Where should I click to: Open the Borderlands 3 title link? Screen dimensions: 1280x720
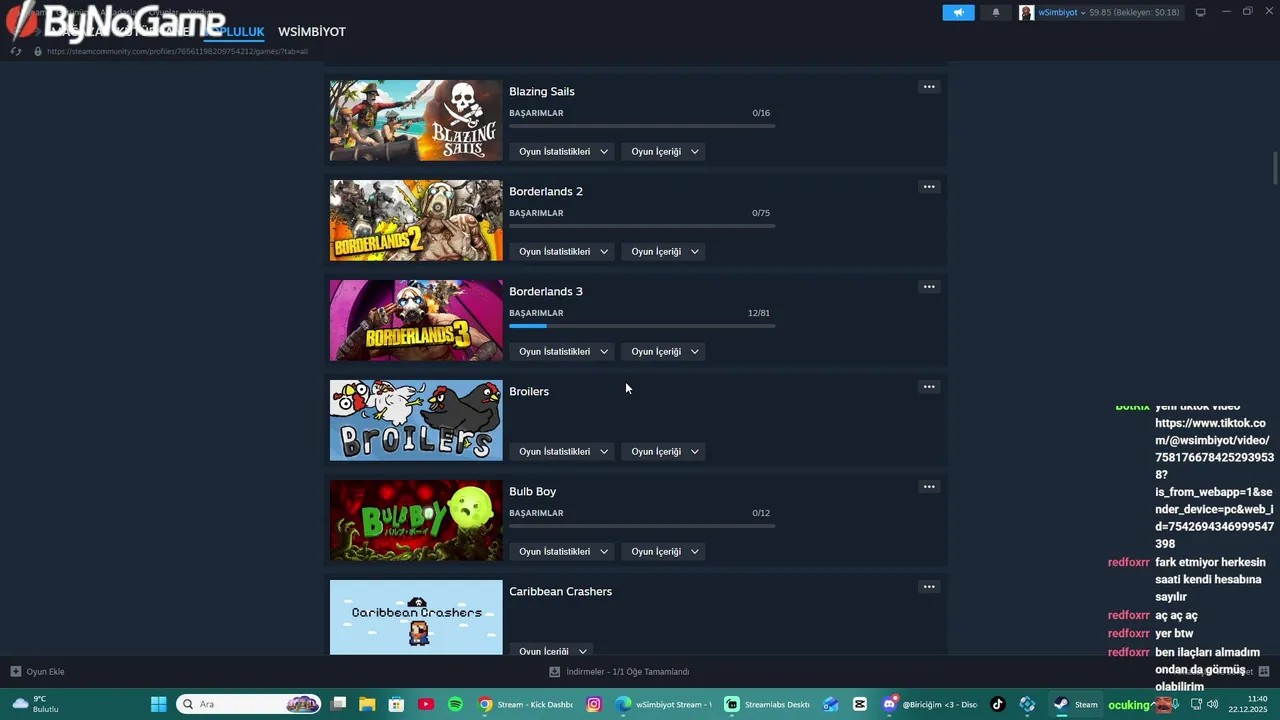coord(546,291)
